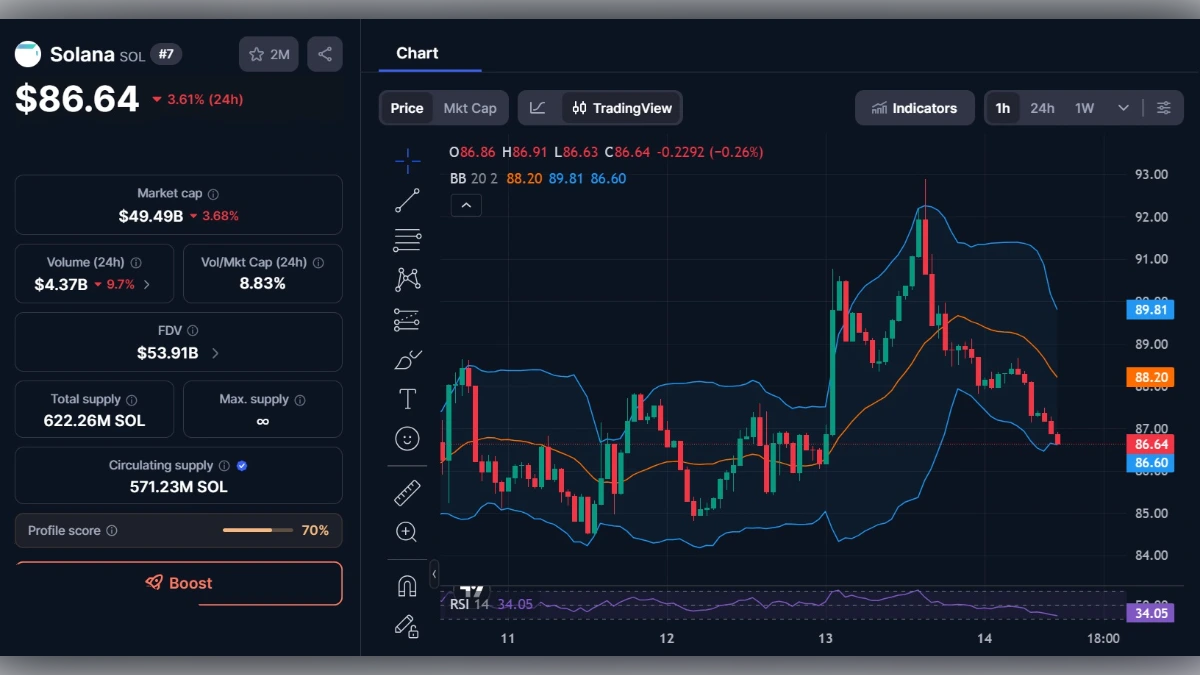Open the Indicators panel
Screen dimensions: 1200x675
[x=914, y=107]
